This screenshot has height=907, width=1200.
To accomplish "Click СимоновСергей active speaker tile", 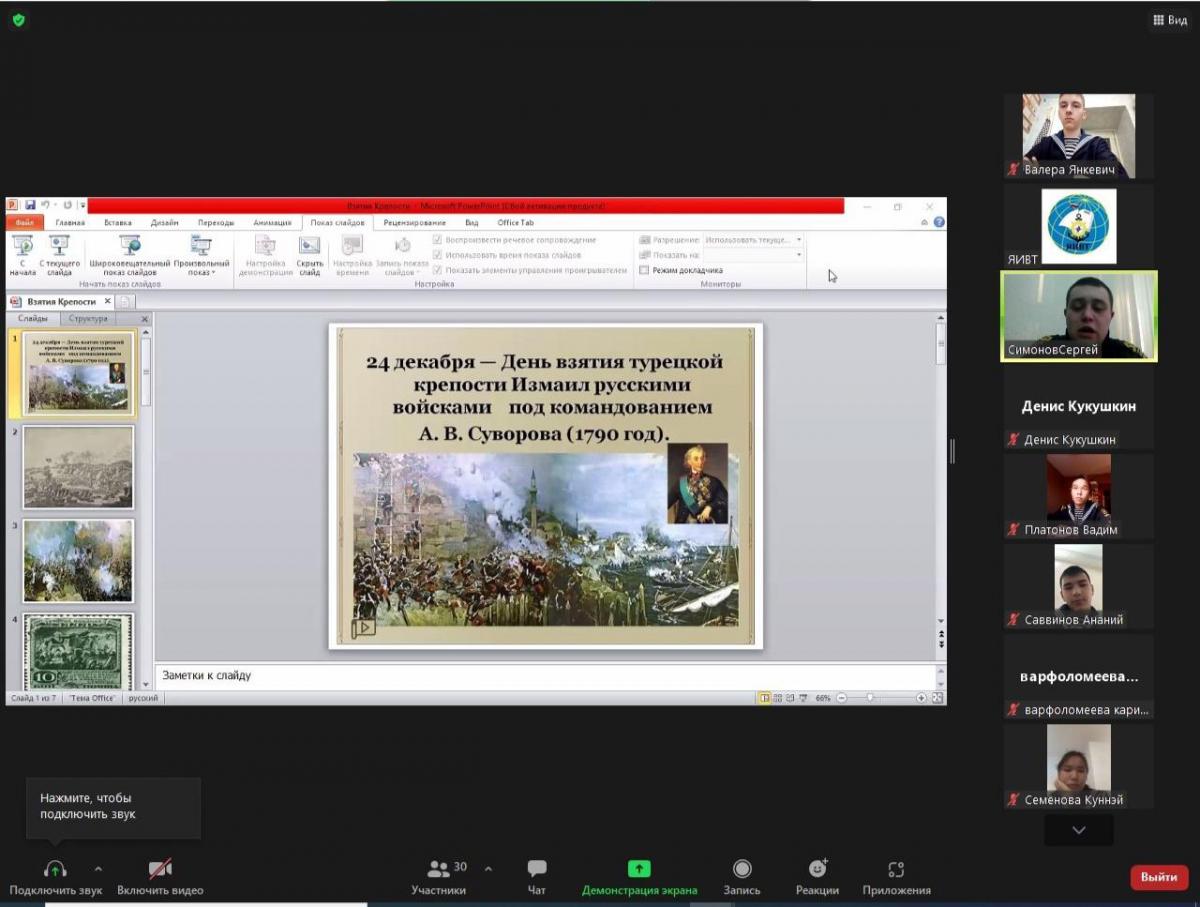I will [x=1080, y=316].
